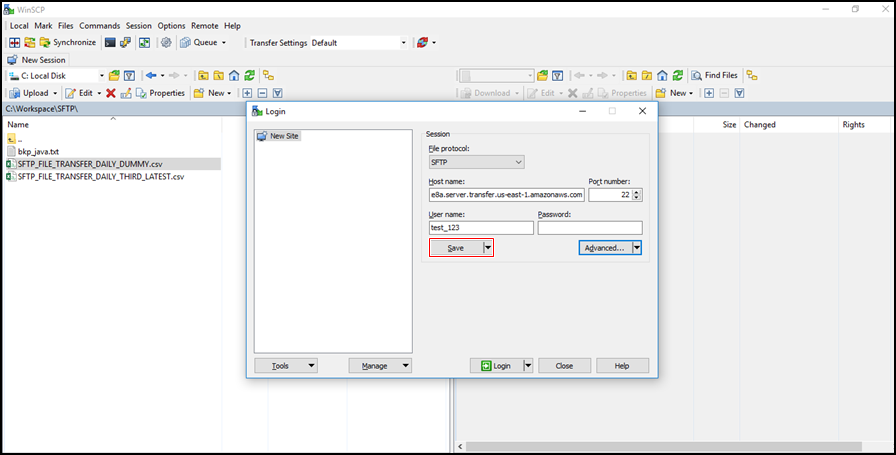Click the Name column header in local panel
Screen dimensions: 896x455
[x=112, y=125]
